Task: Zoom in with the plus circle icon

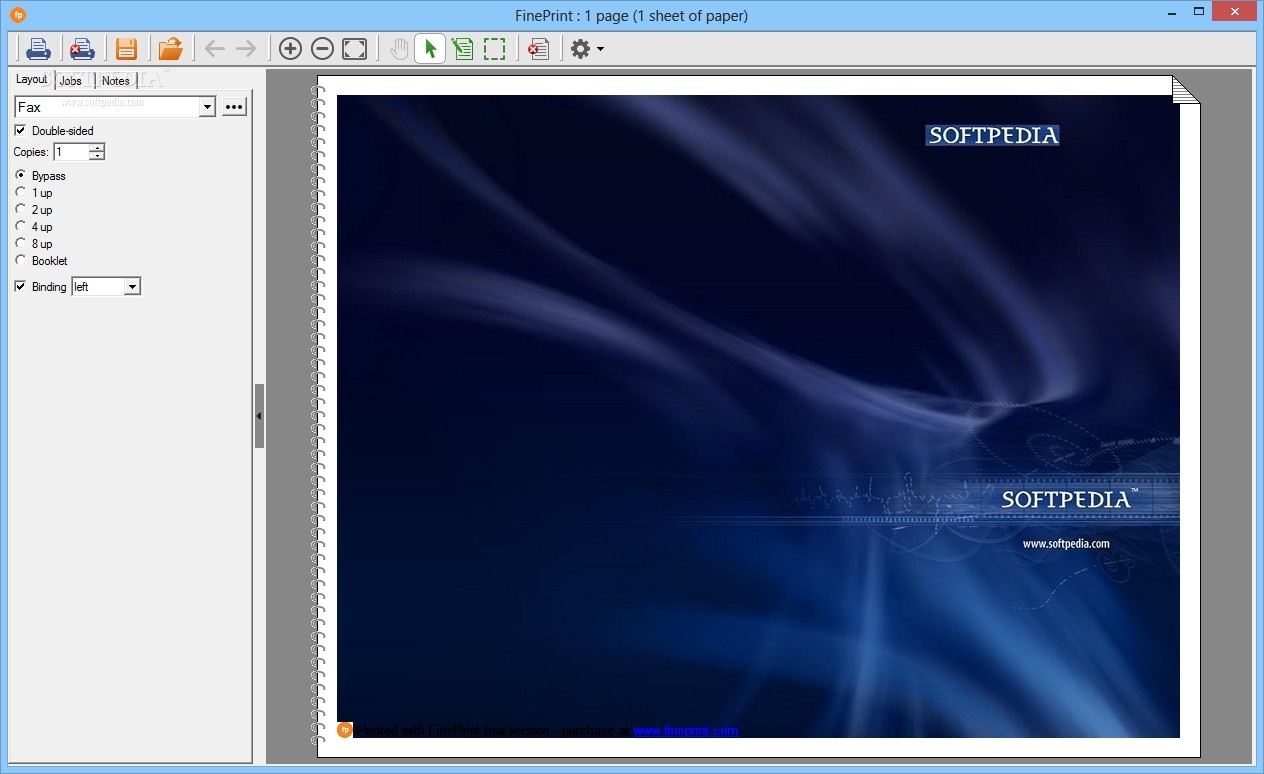Action: point(290,48)
